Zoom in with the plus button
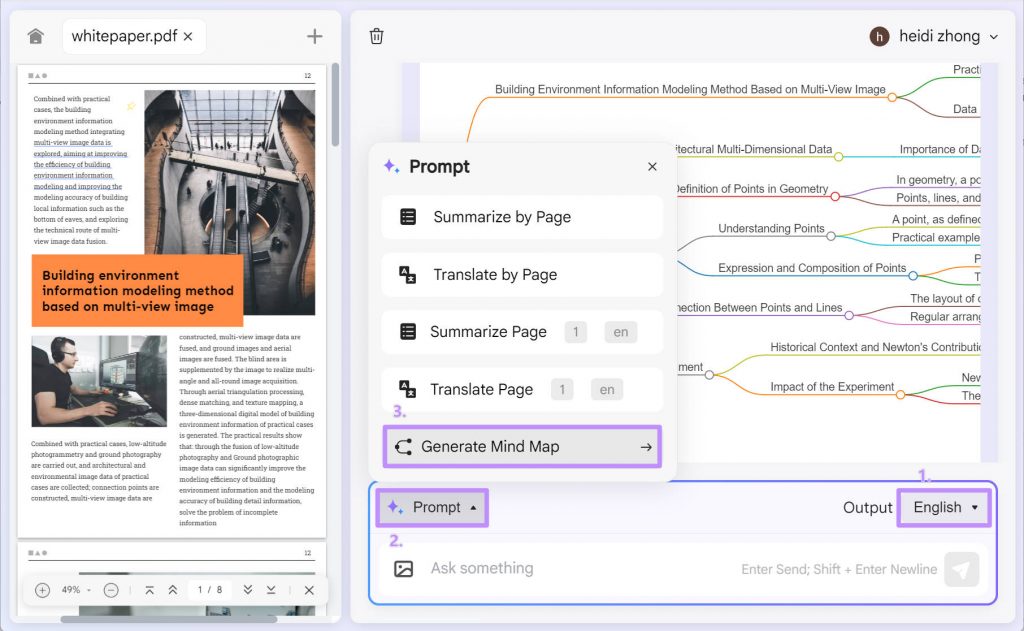 pyautogui.click(x=41, y=590)
